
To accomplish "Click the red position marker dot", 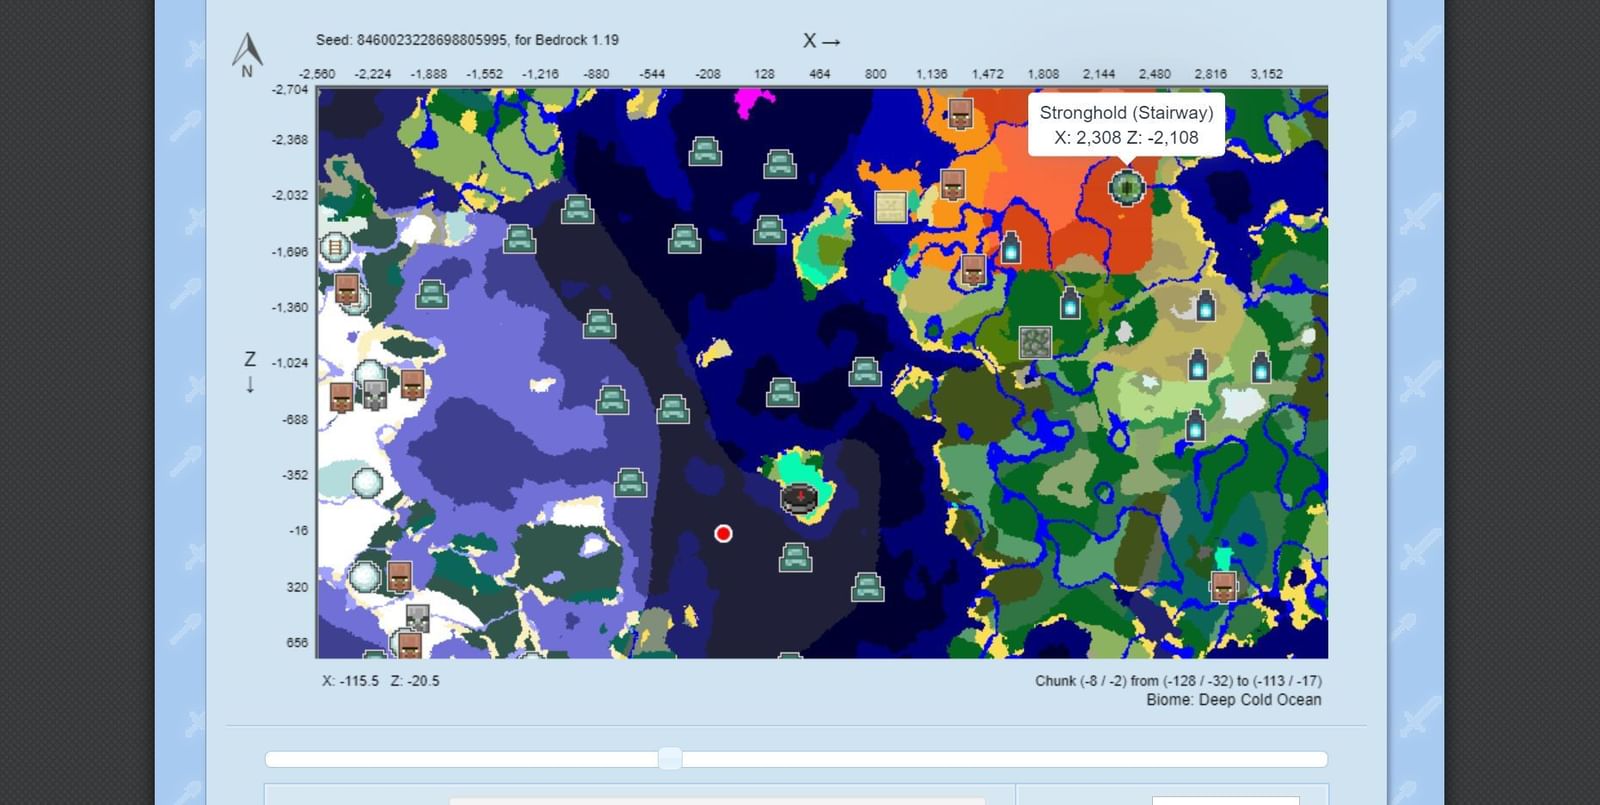I will coord(723,534).
